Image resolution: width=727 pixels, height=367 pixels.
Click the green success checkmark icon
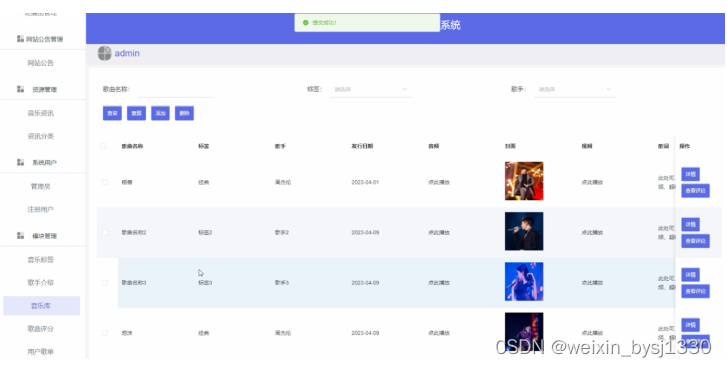point(305,23)
